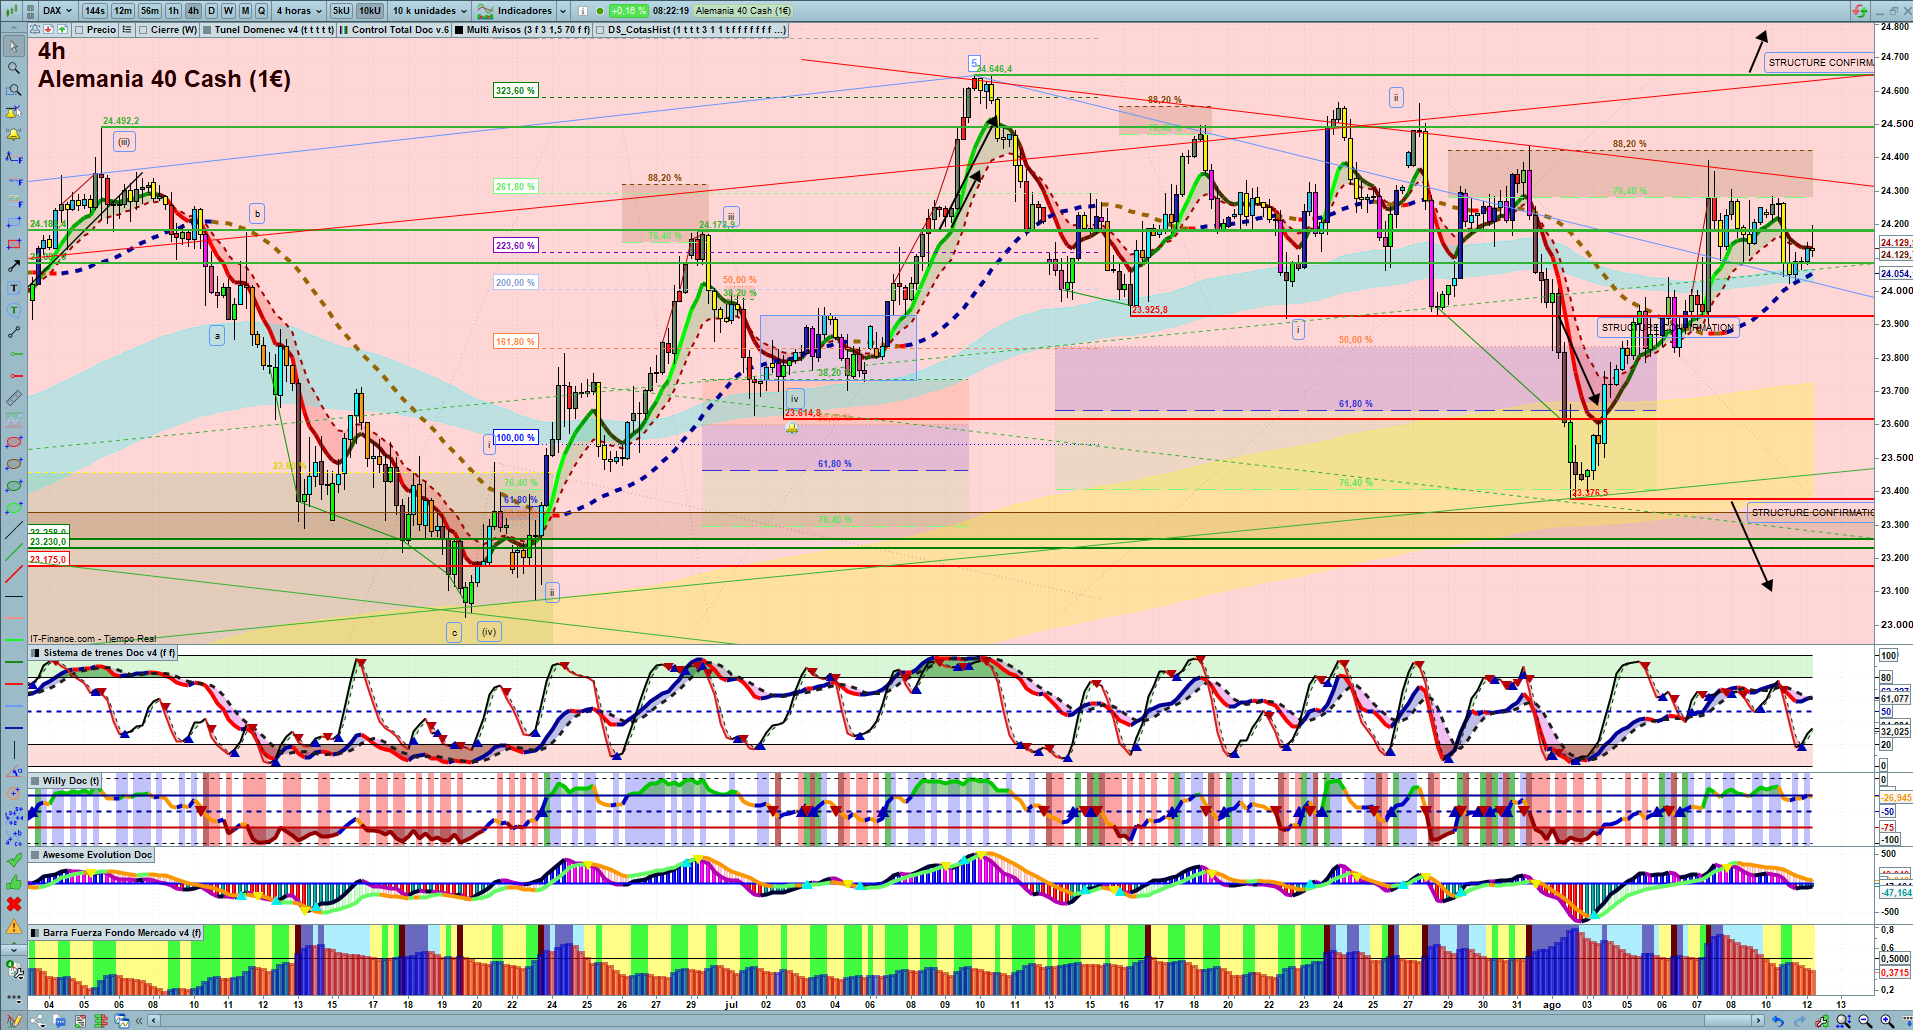Image resolution: width=1913 pixels, height=1030 pixels.
Task: Click the yellow warning triangle icon
Action: 14,926
